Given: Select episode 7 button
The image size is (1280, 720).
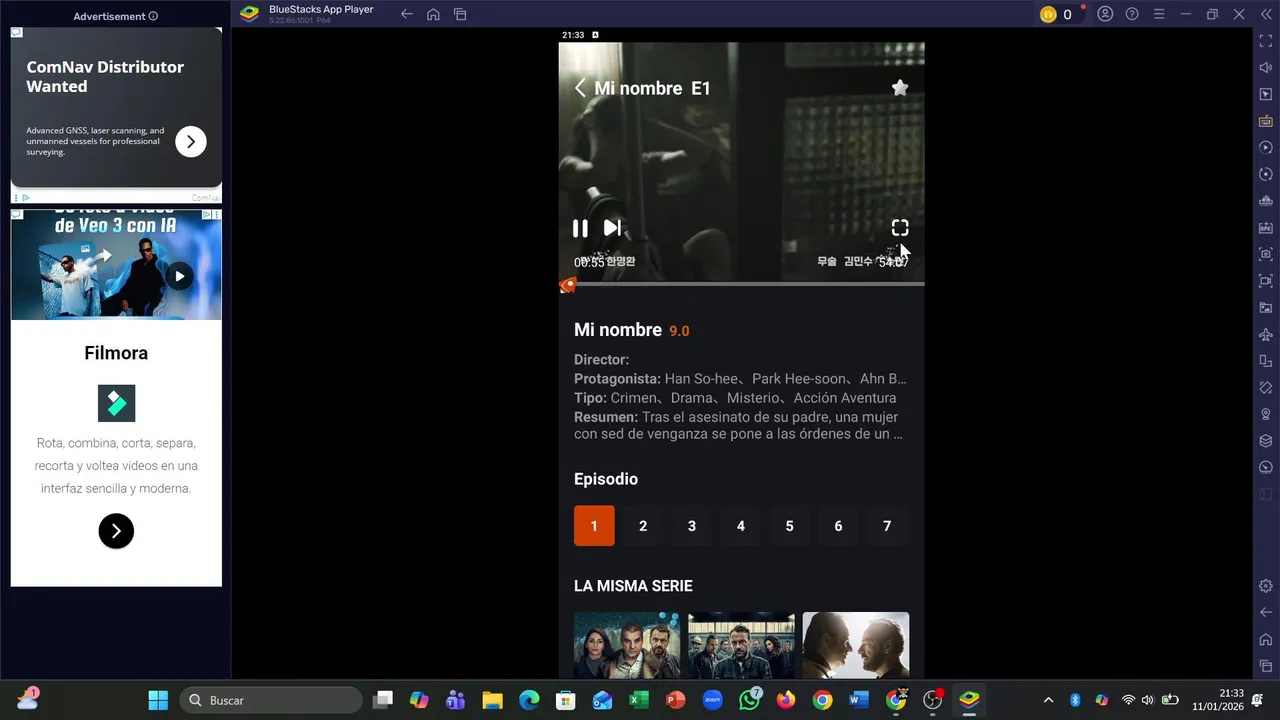Looking at the screenshot, I should tap(887, 526).
